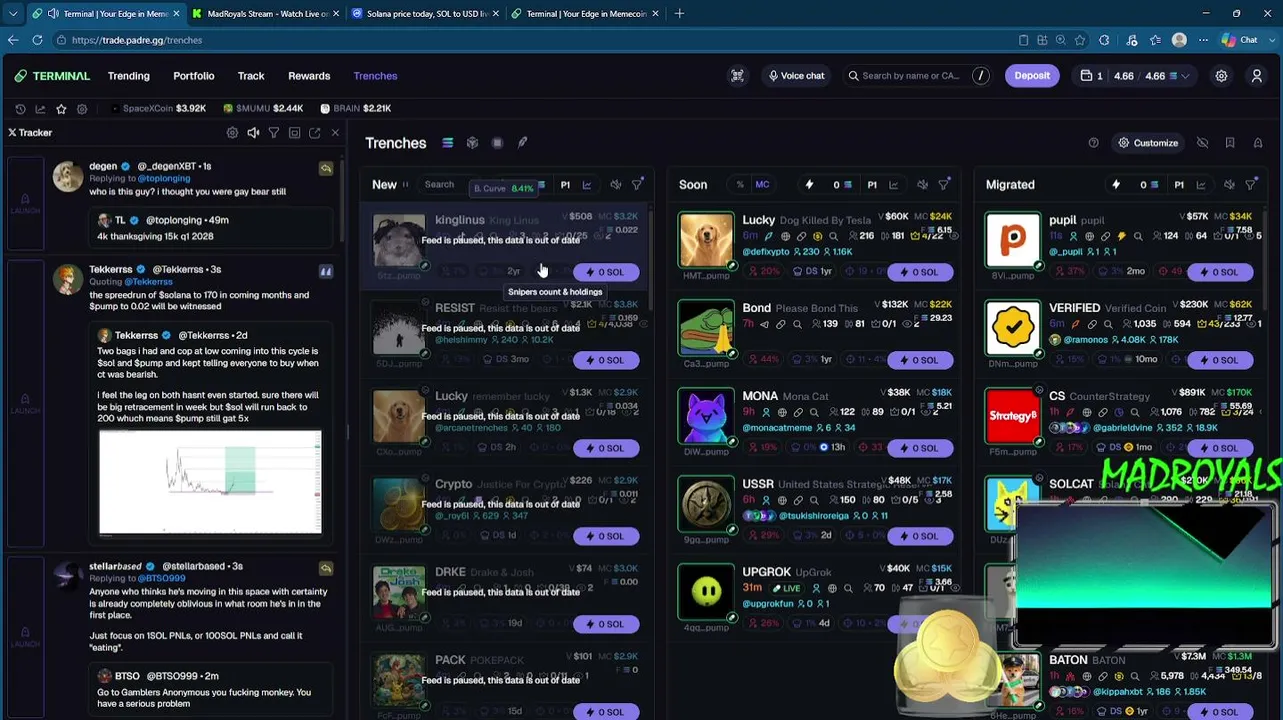Close the X Tracker panel

[x=335, y=133]
